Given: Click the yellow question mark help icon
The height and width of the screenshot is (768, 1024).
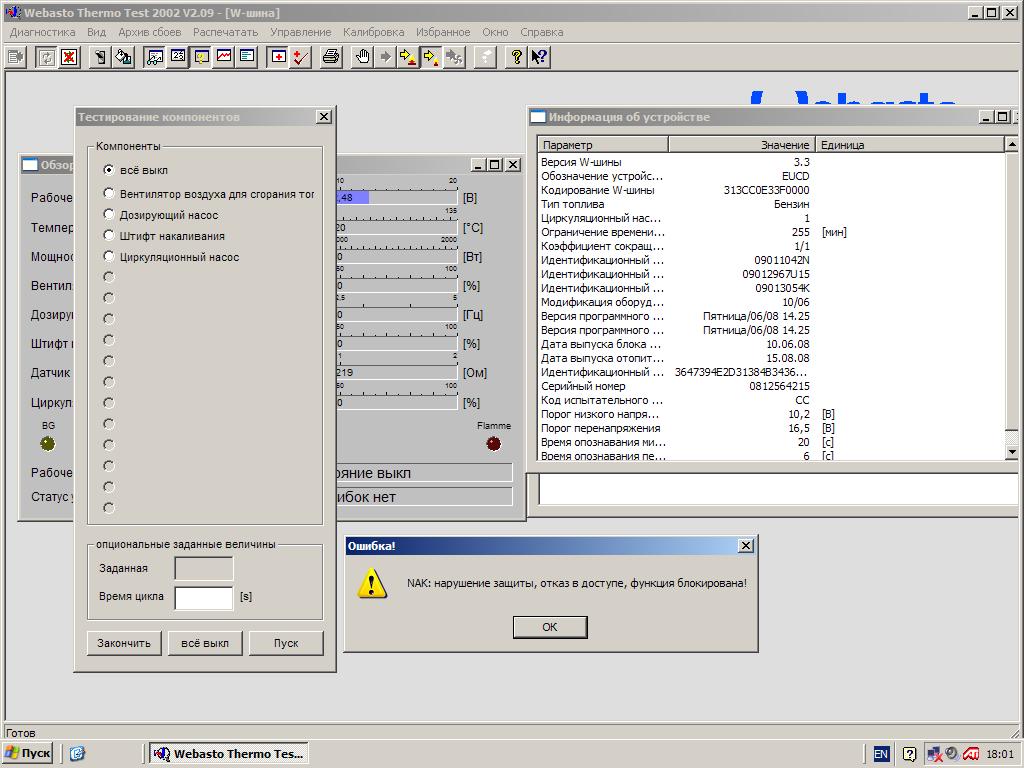Looking at the screenshot, I should [x=517, y=57].
